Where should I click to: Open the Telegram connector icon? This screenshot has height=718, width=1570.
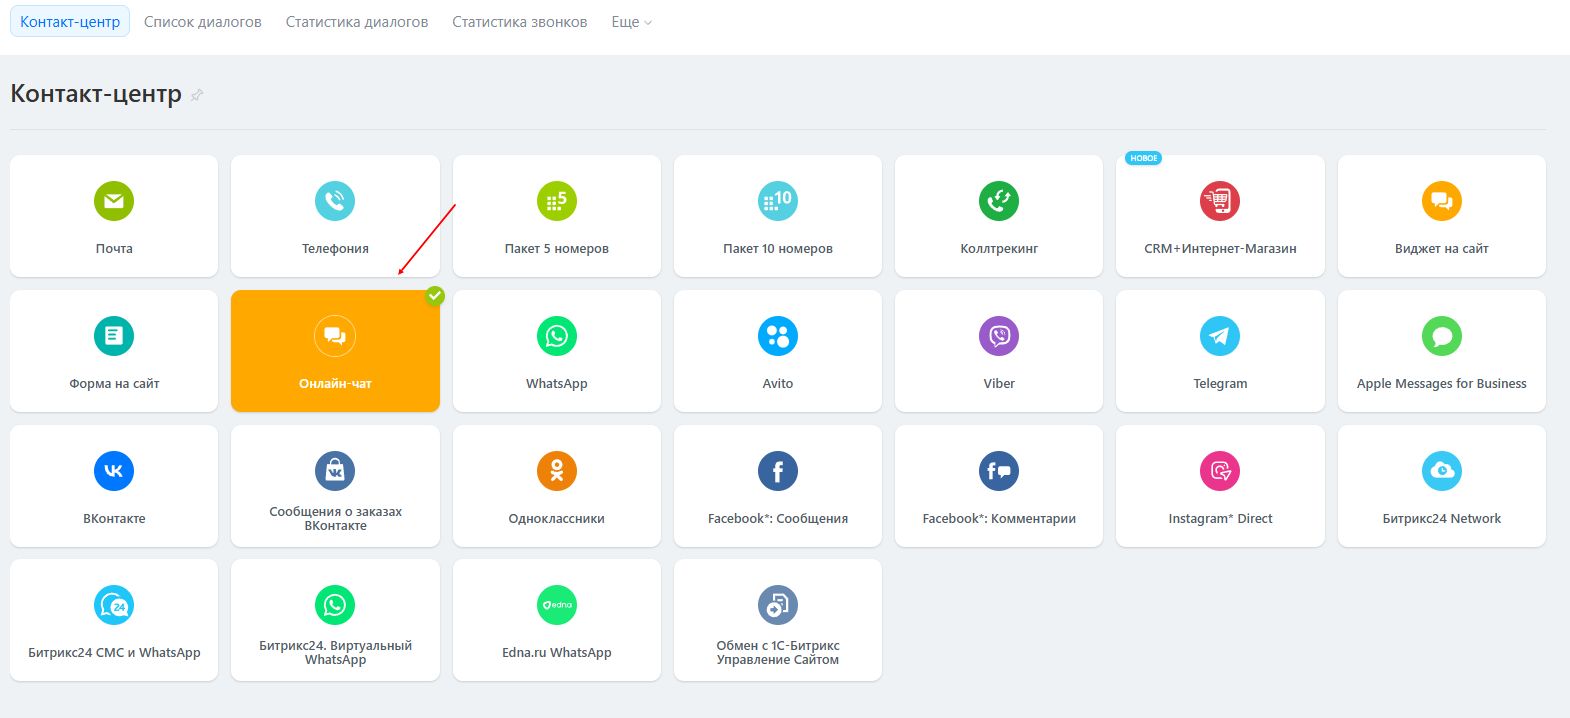(1219, 336)
